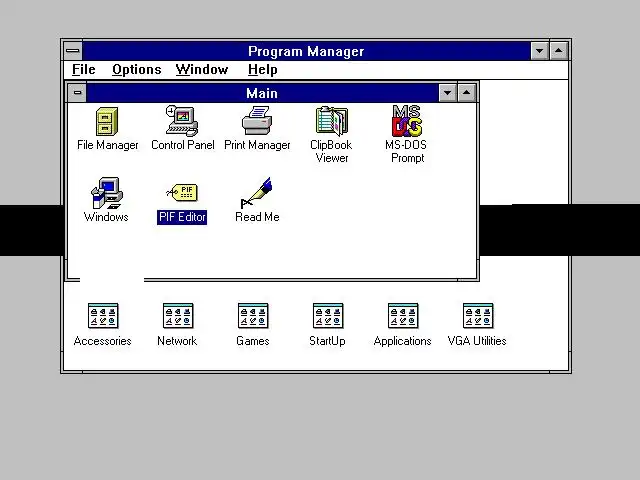Open the Main window's control menu box
Viewport: 640px width, 480px height.
(x=77, y=93)
